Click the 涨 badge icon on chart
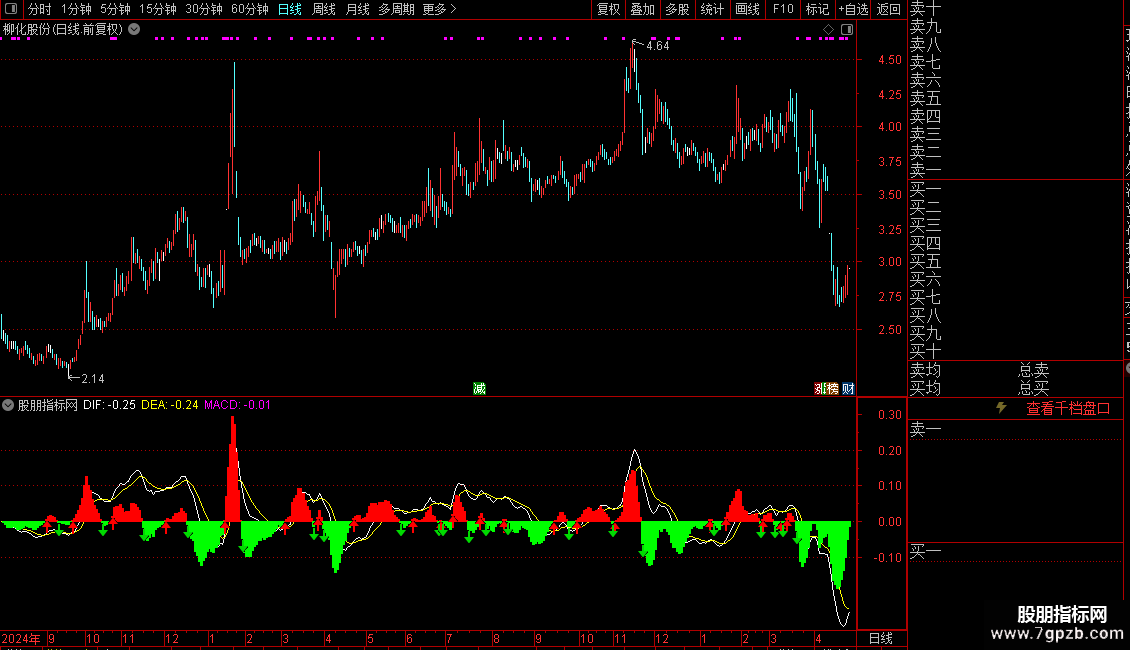This screenshot has width=1130, height=650. point(820,388)
